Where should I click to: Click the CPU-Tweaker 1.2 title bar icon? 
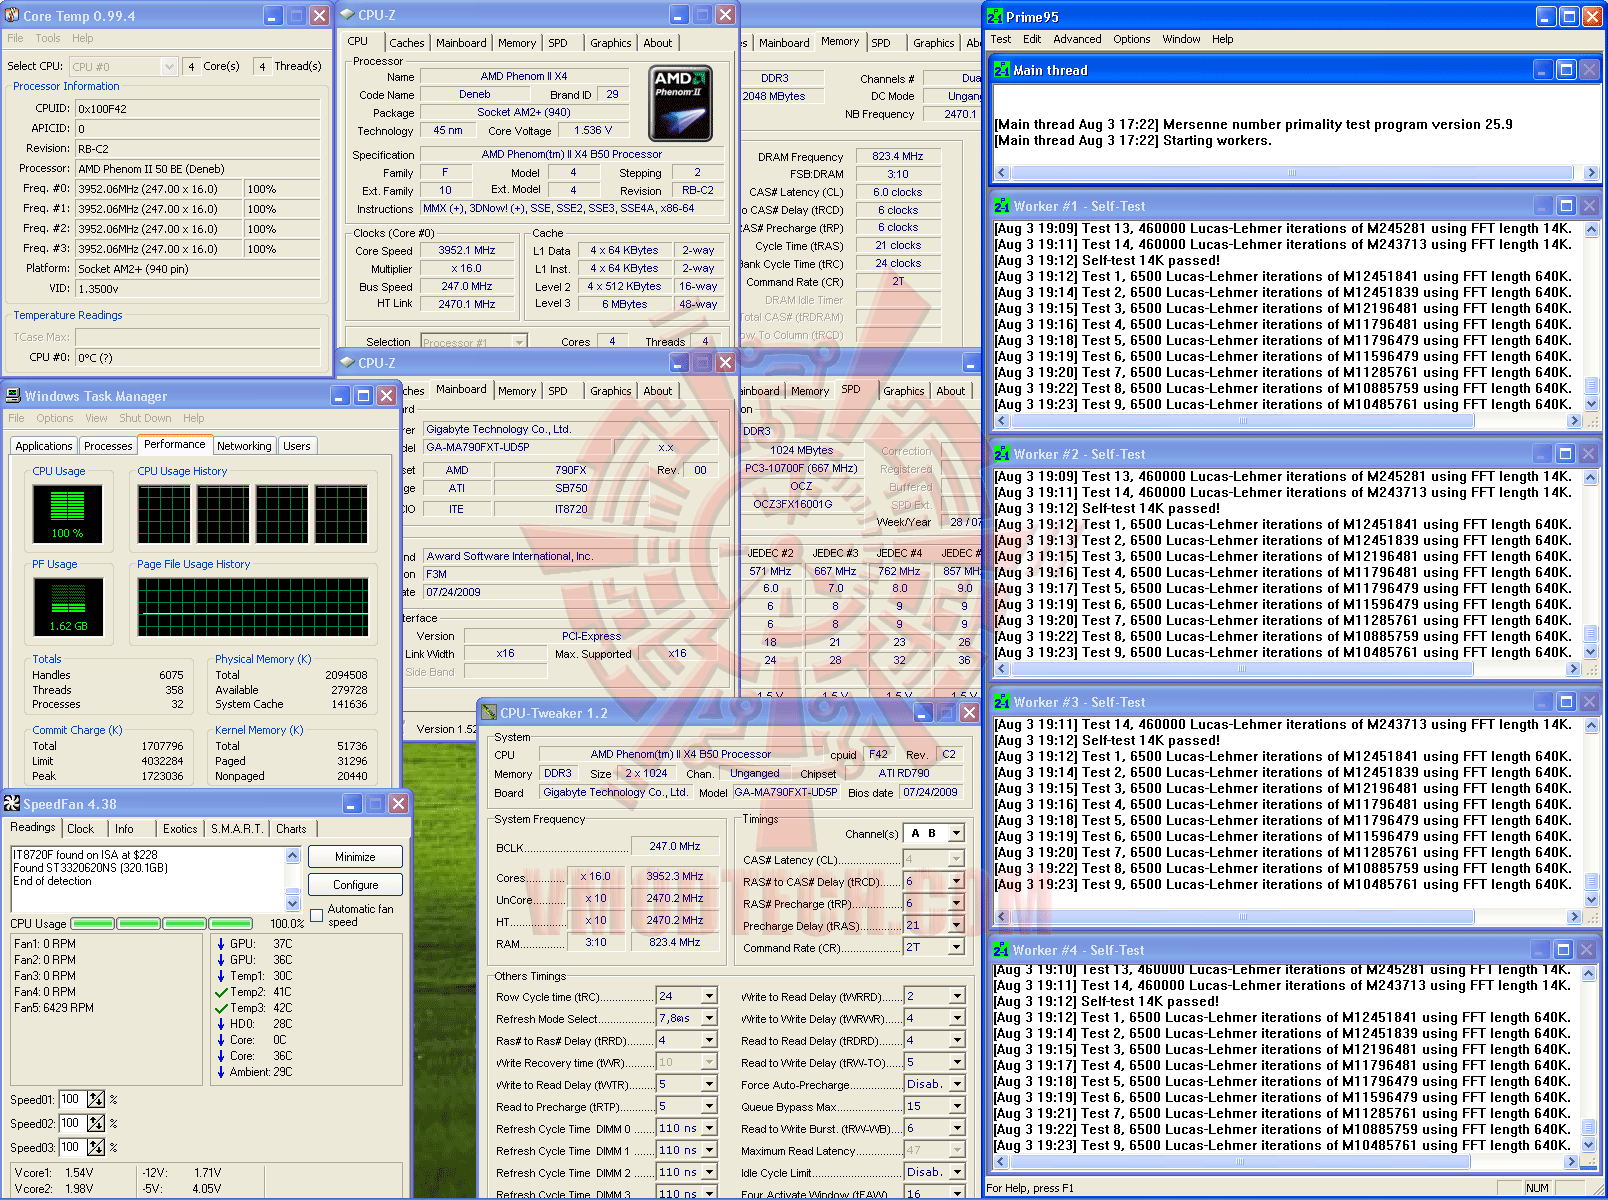pyautogui.click(x=489, y=713)
